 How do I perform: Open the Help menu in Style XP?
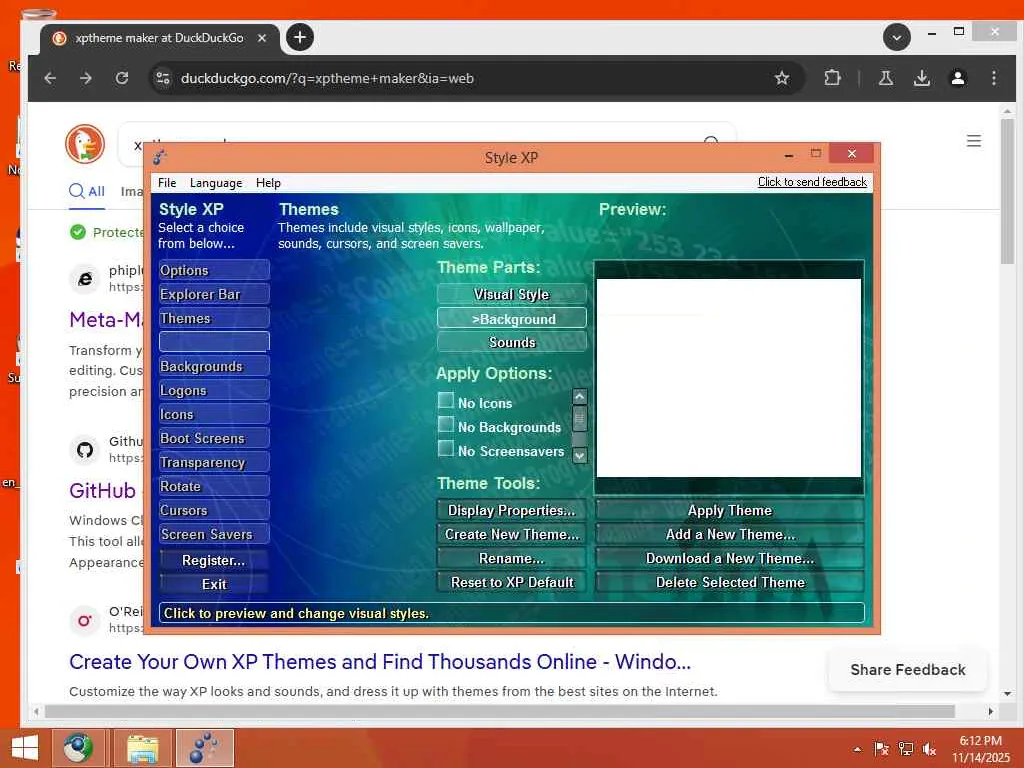click(268, 183)
